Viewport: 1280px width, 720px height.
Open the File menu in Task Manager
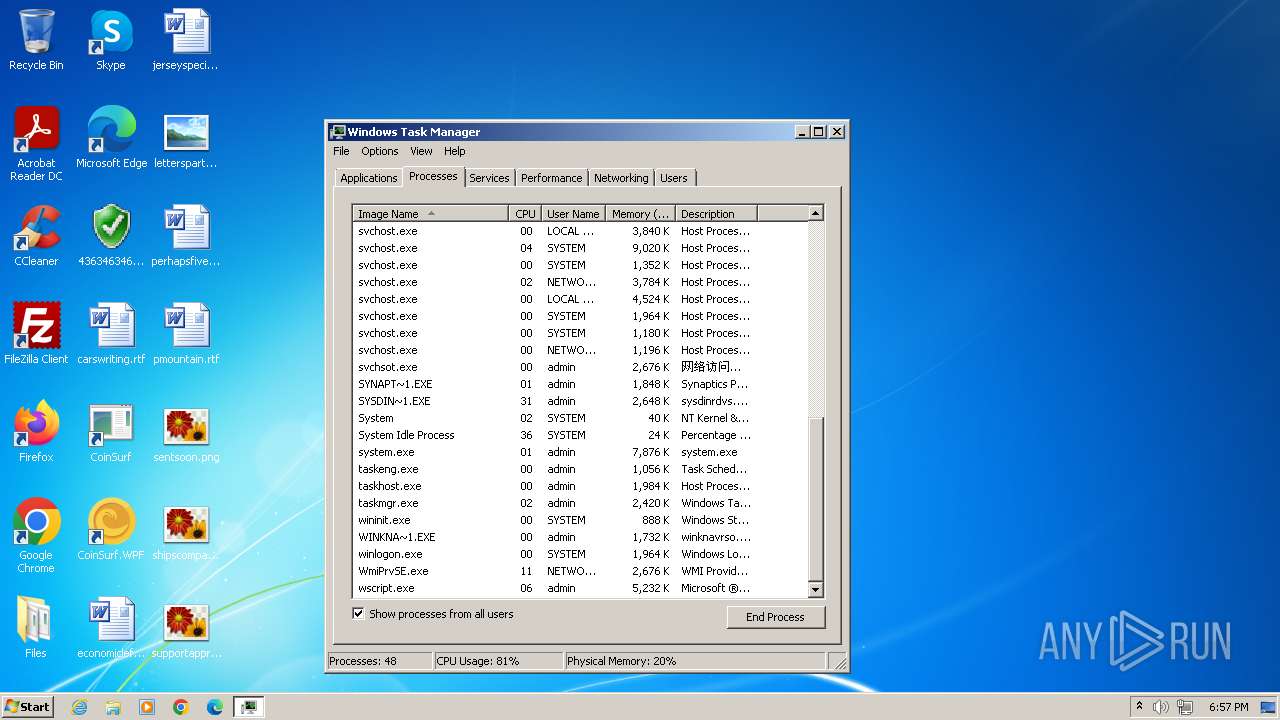(341, 151)
